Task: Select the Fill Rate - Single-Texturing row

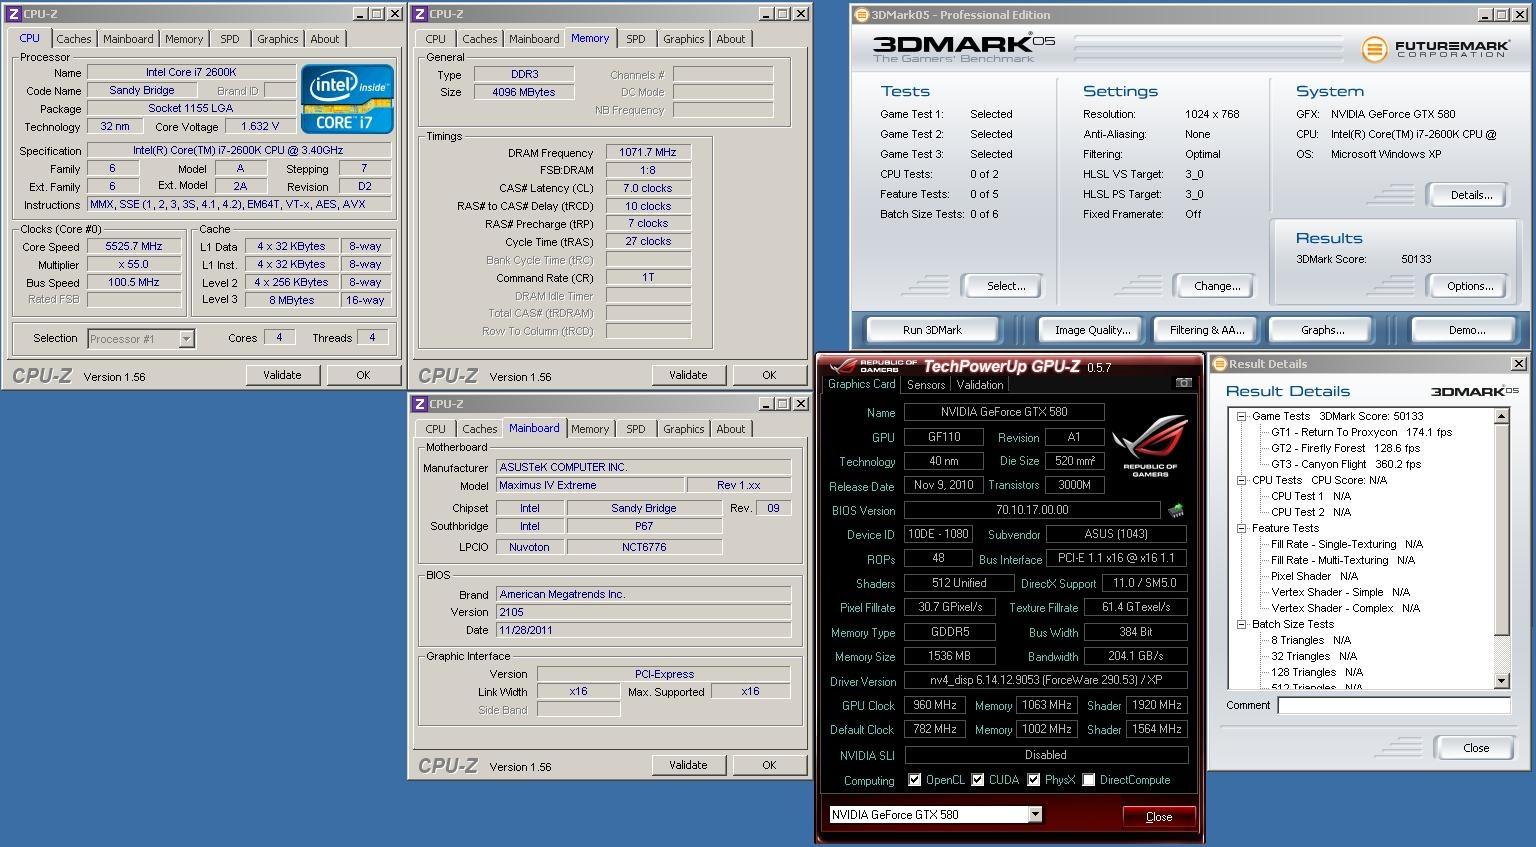Action: point(1347,544)
